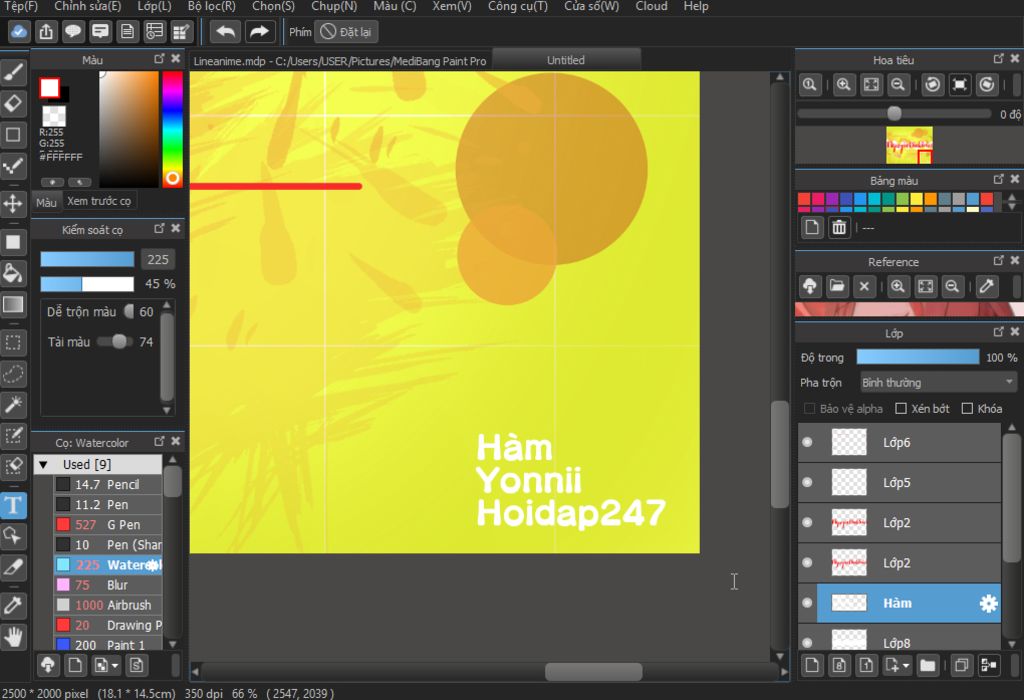
Task: Click the Zoom in icon in navigator
Action: (x=844, y=85)
